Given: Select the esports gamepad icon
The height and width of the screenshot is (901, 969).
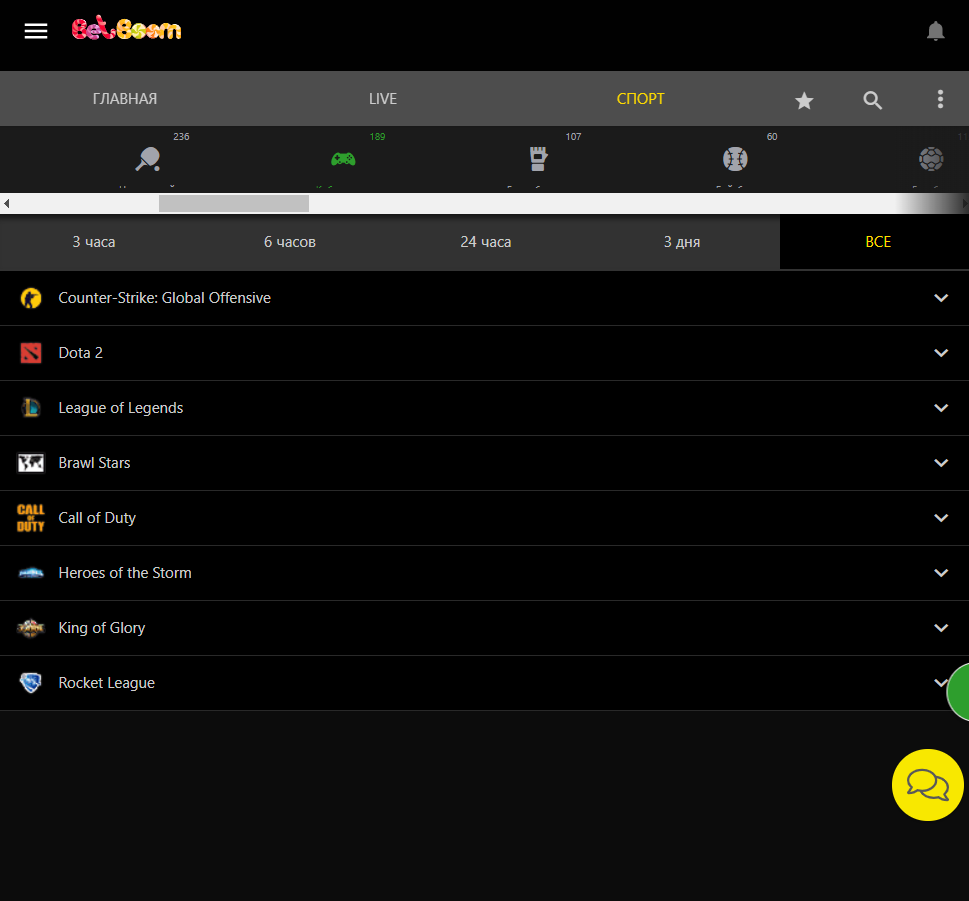Looking at the screenshot, I should [343, 159].
